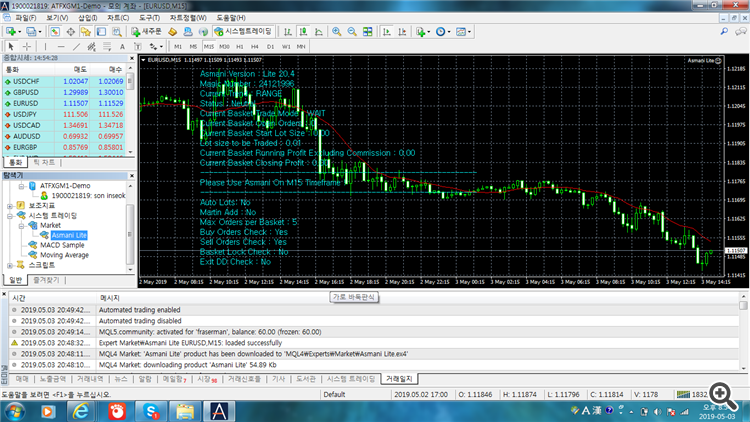Open the indicators list dropdown icon

pyautogui.click(x=423, y=32)
